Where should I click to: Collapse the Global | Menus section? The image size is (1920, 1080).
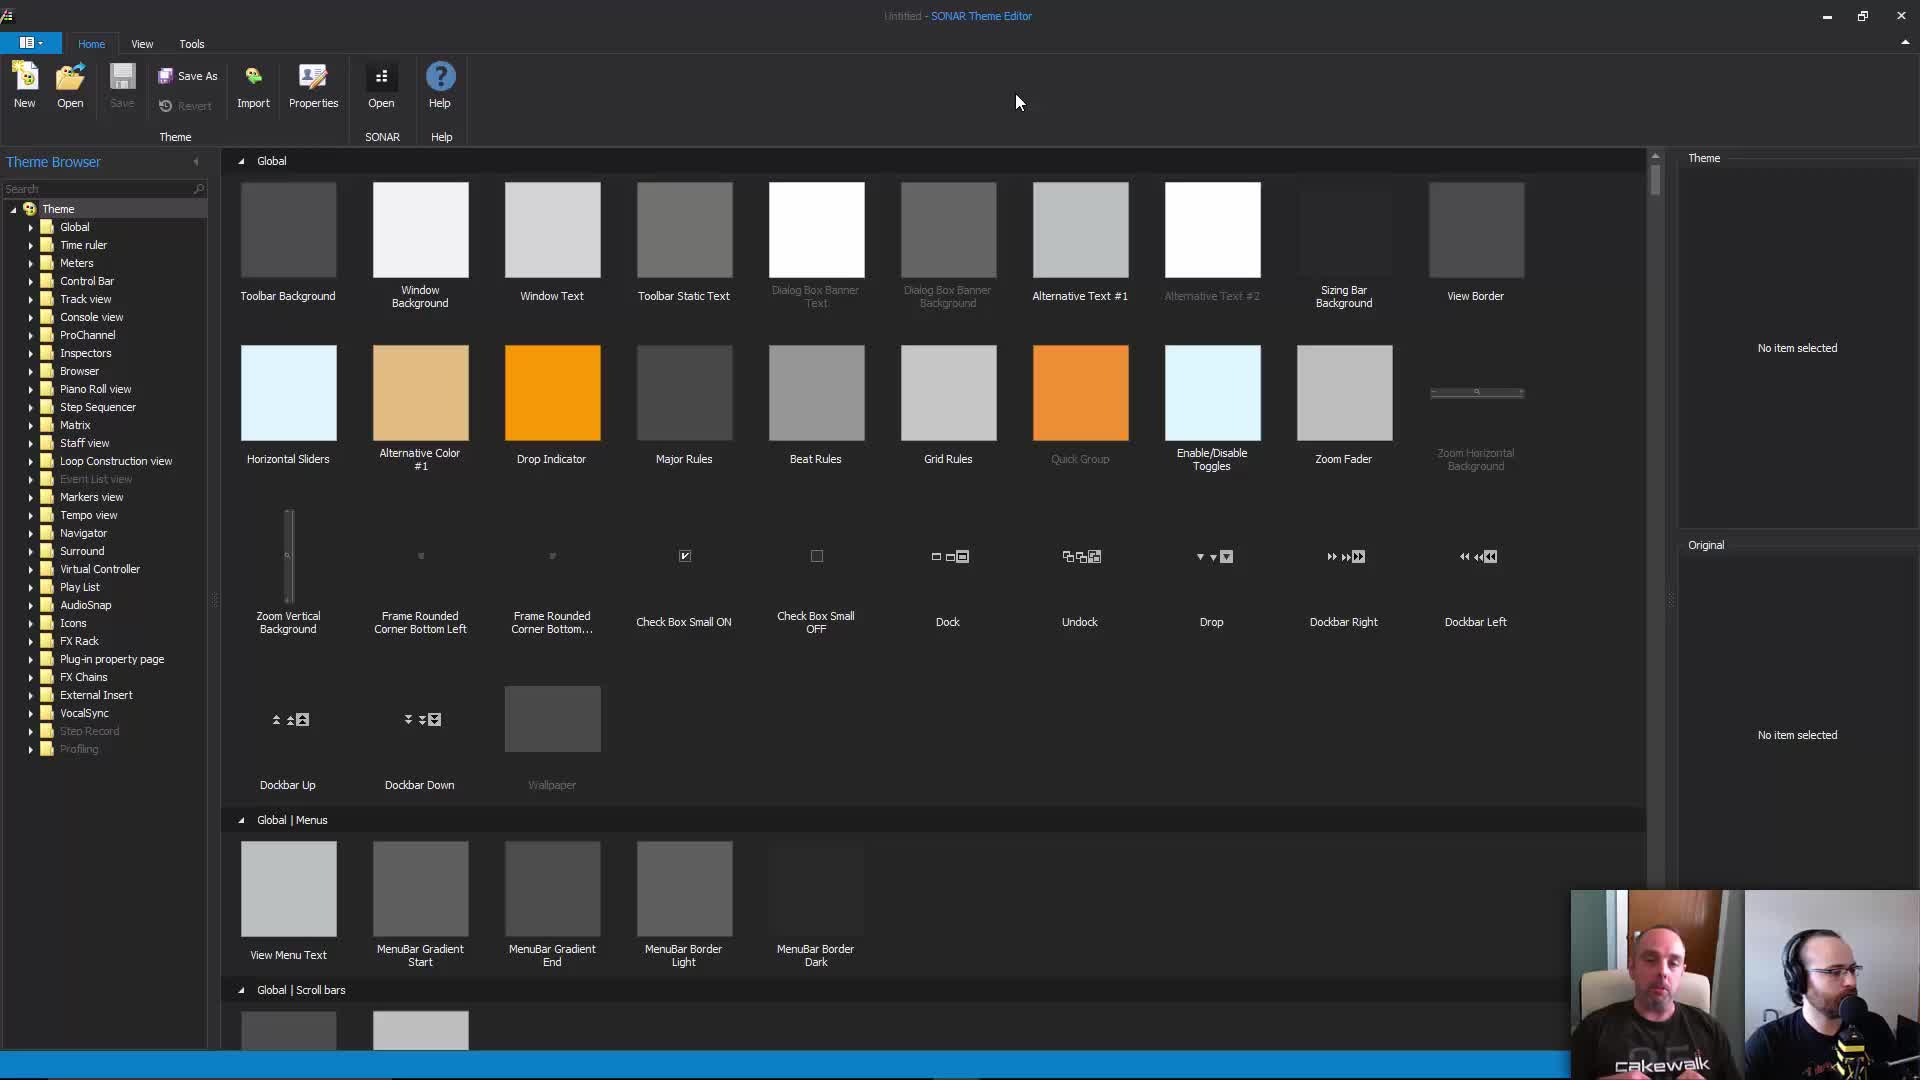[x=241, y=820]
